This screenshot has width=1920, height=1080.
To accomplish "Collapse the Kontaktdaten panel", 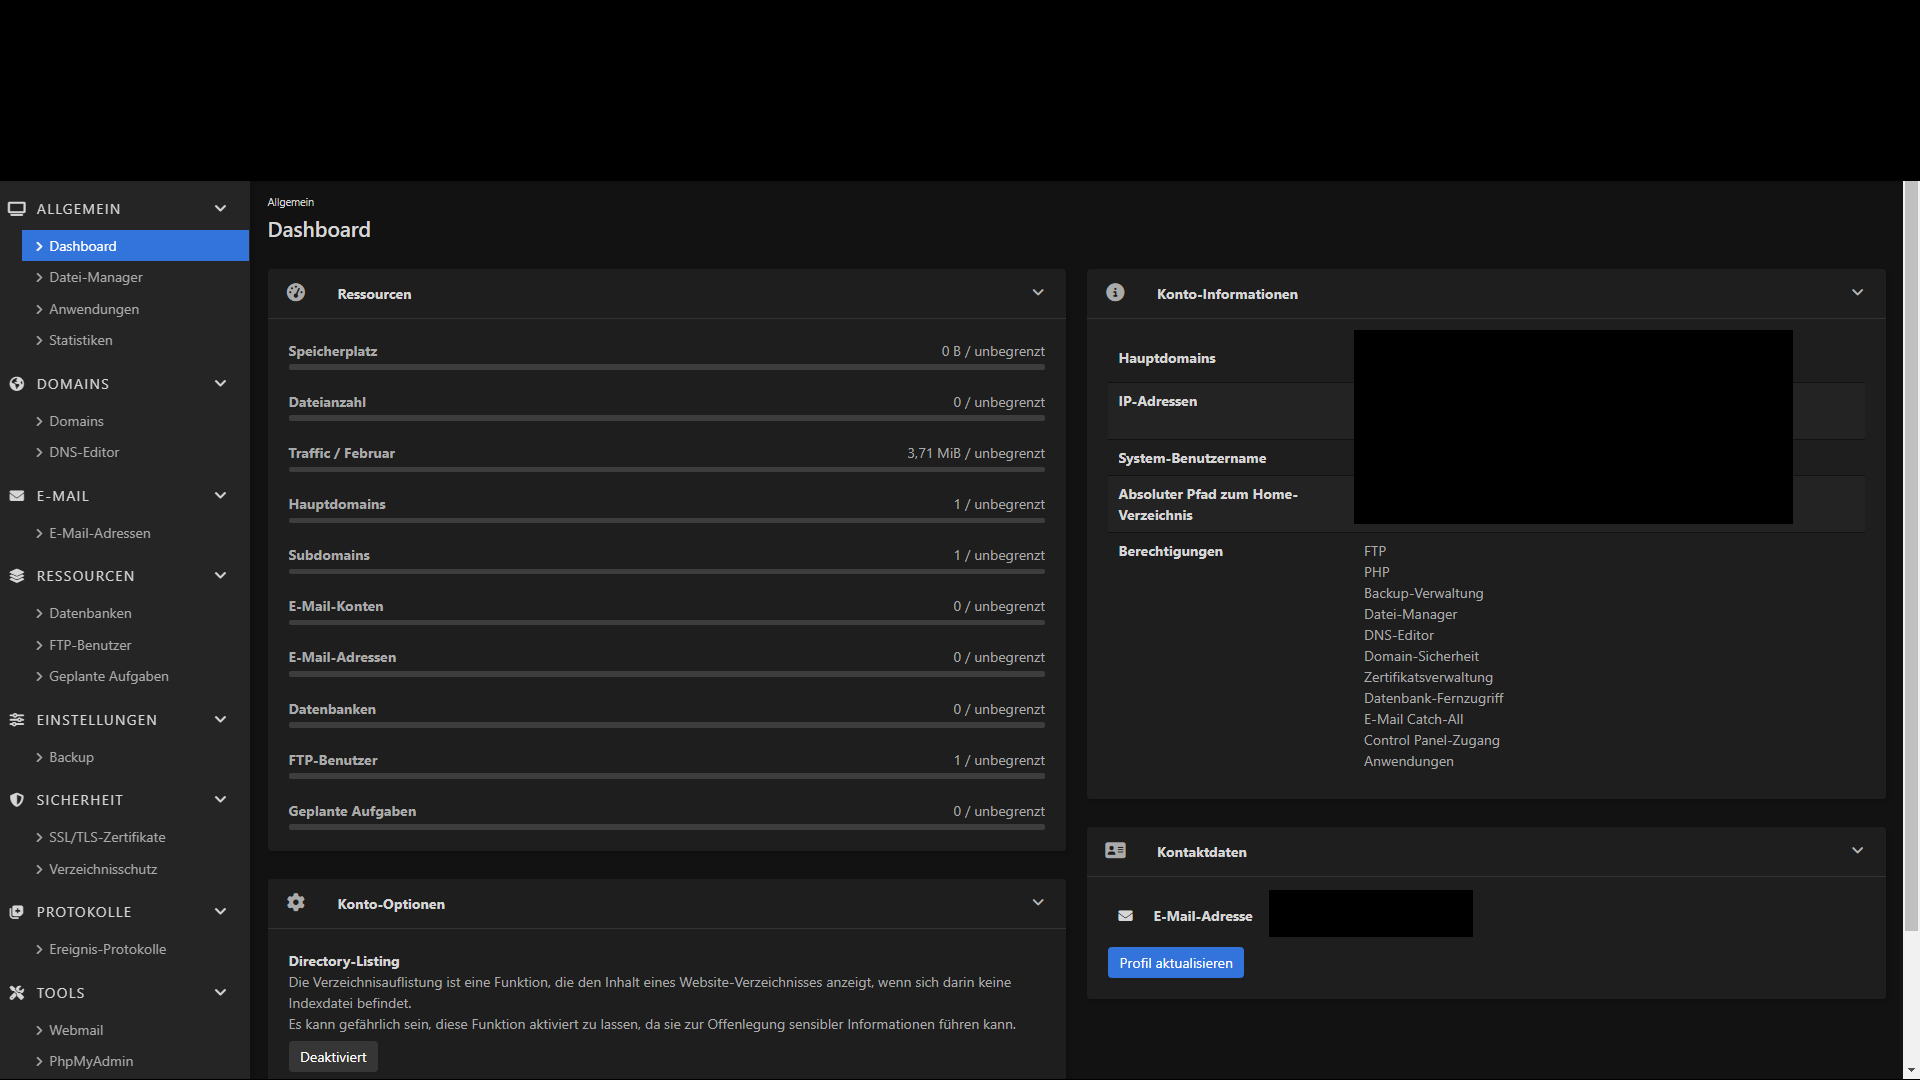I will point(1857,851).
